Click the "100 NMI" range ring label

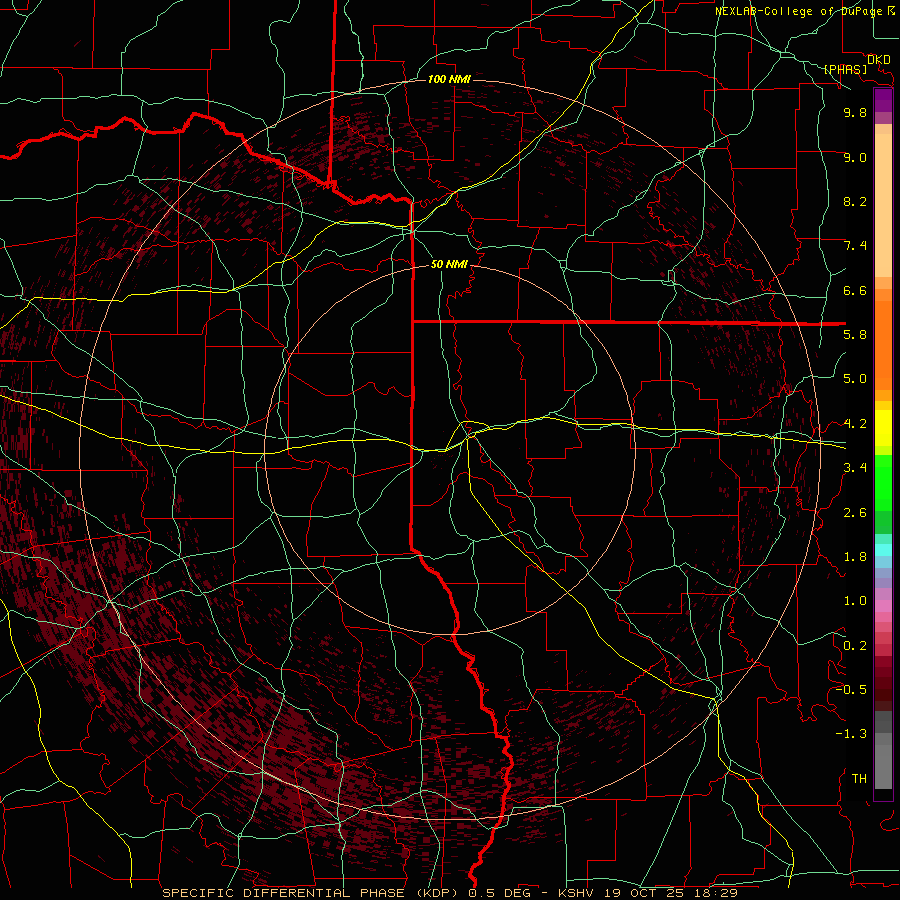coord(449,79)
